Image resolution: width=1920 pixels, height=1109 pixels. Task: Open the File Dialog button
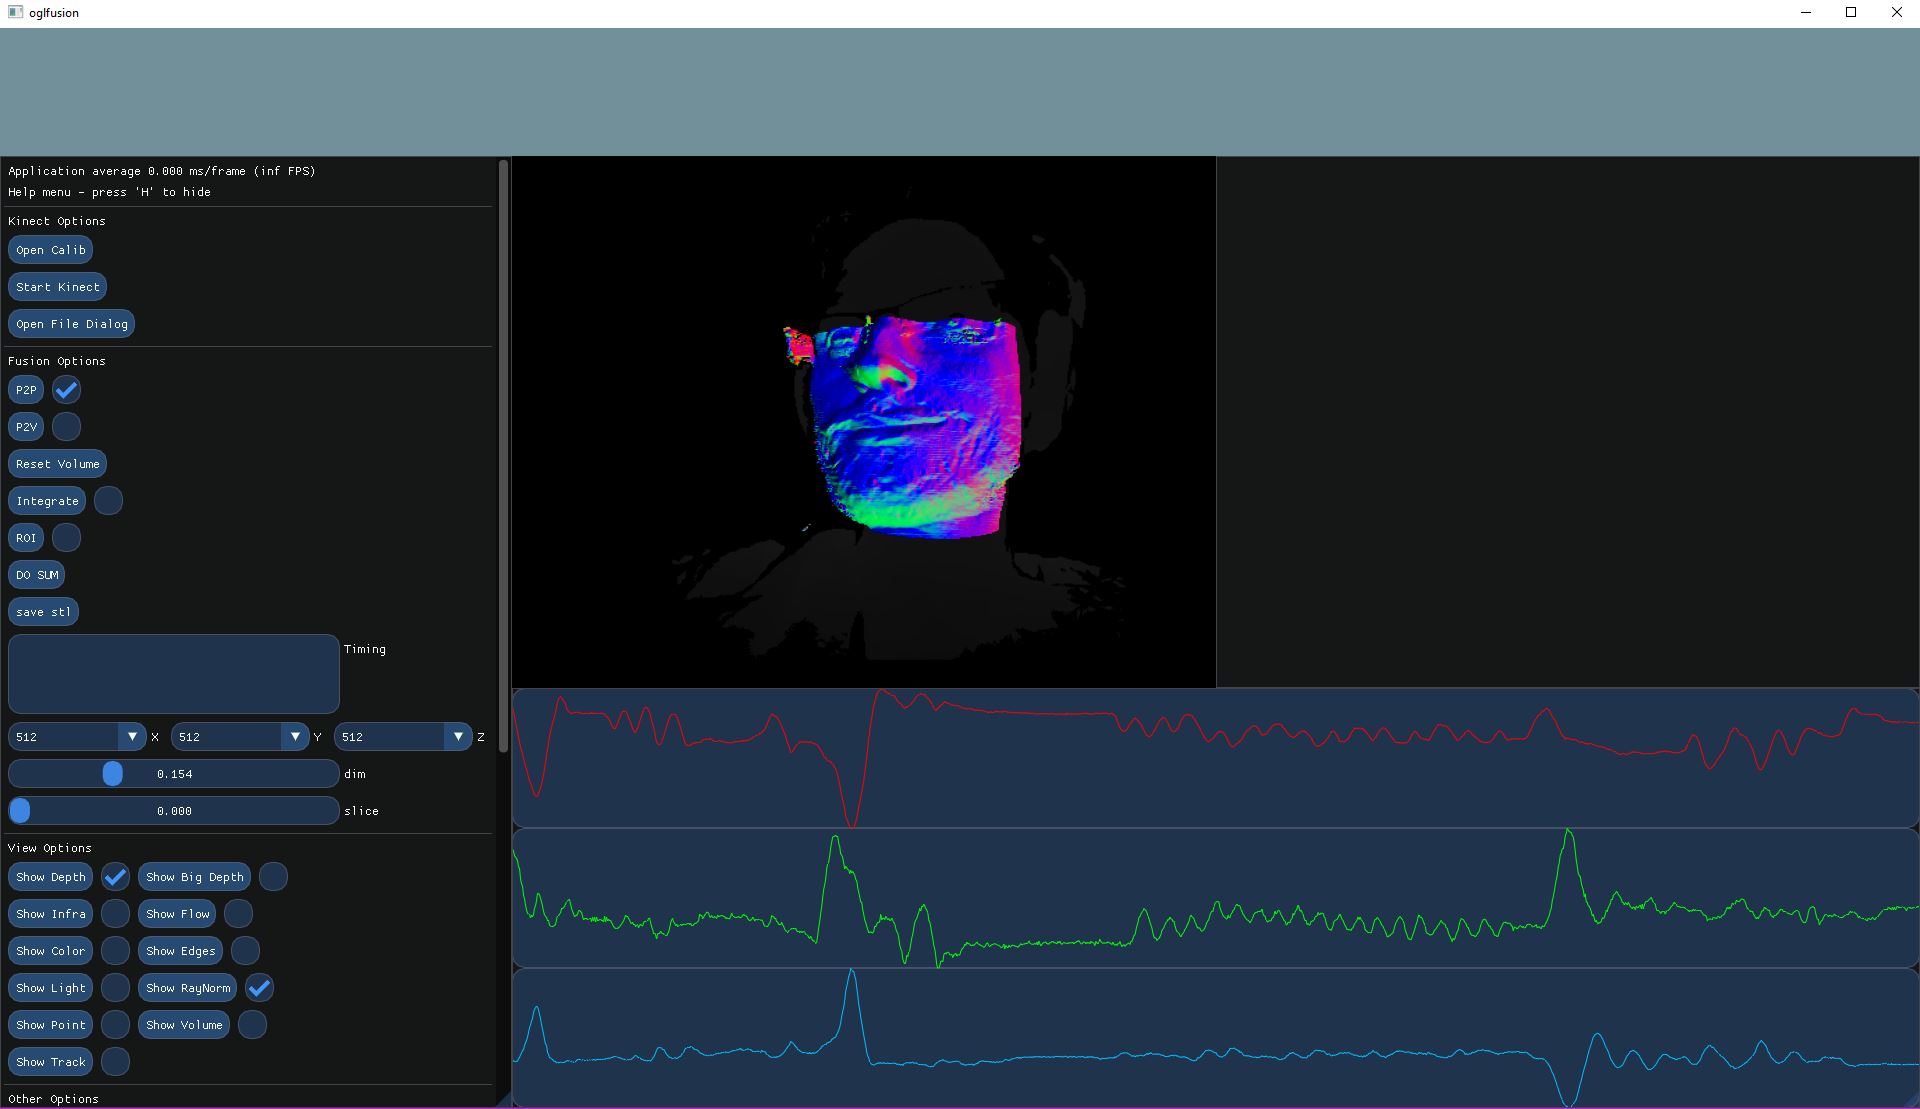71,324
